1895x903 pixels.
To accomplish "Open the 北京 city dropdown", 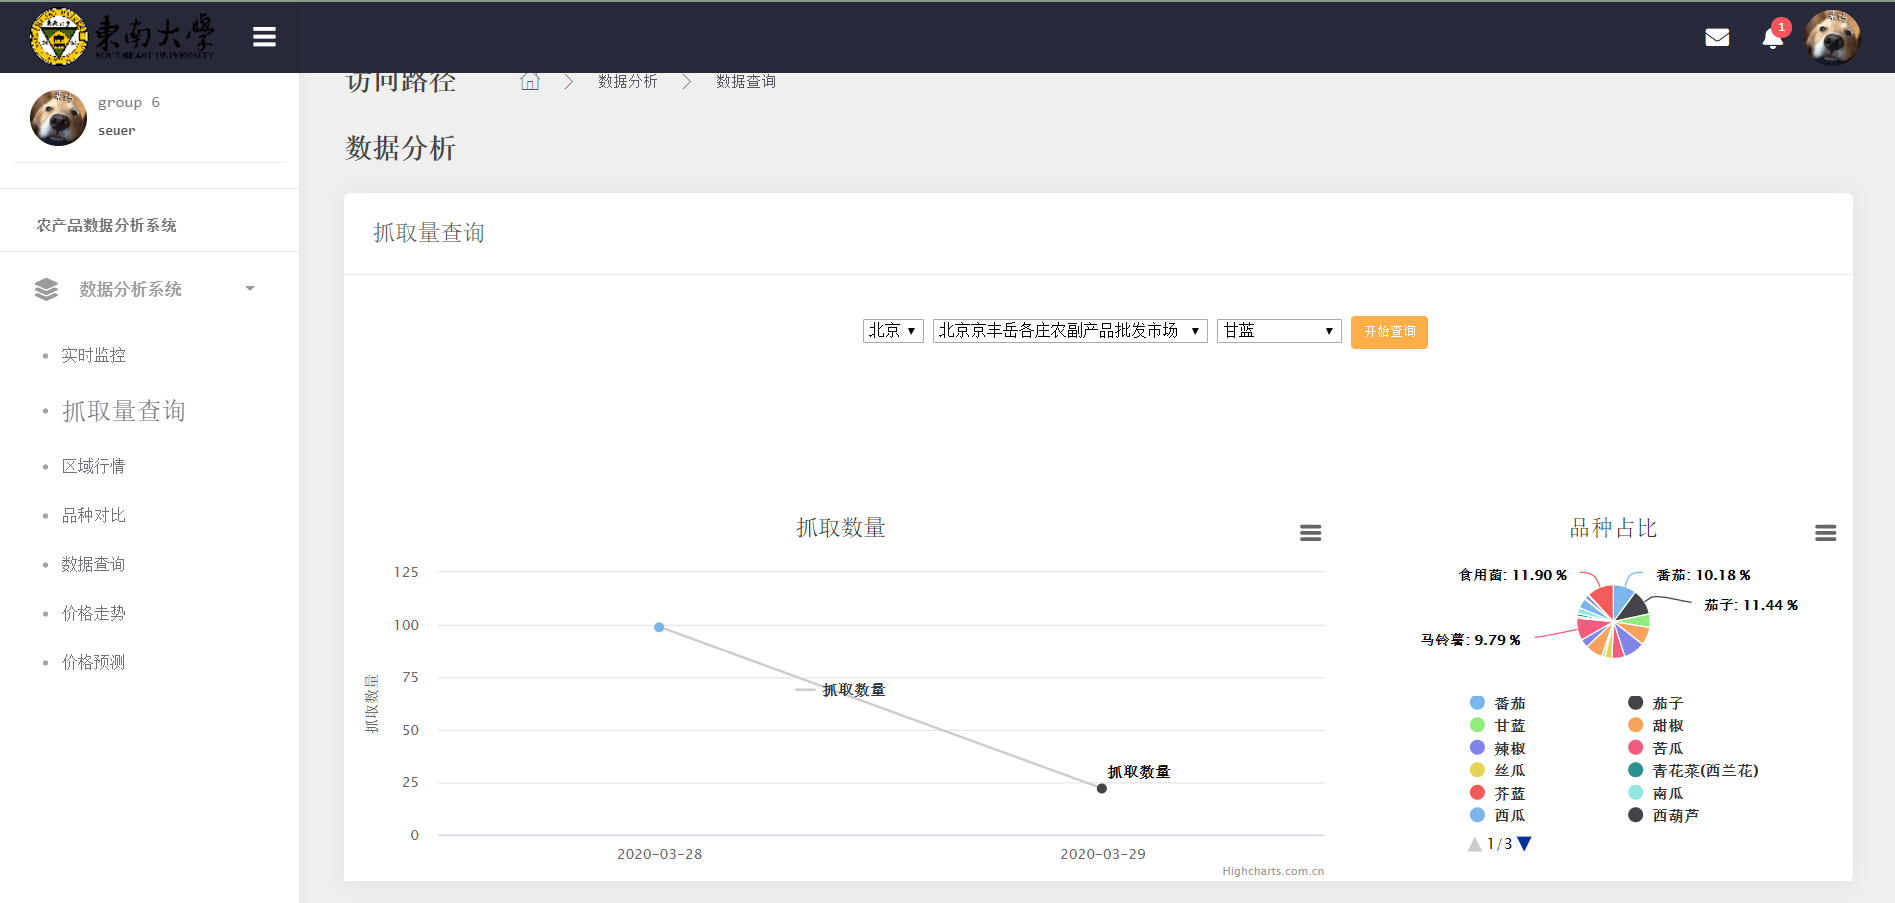I will pos(893,331).
